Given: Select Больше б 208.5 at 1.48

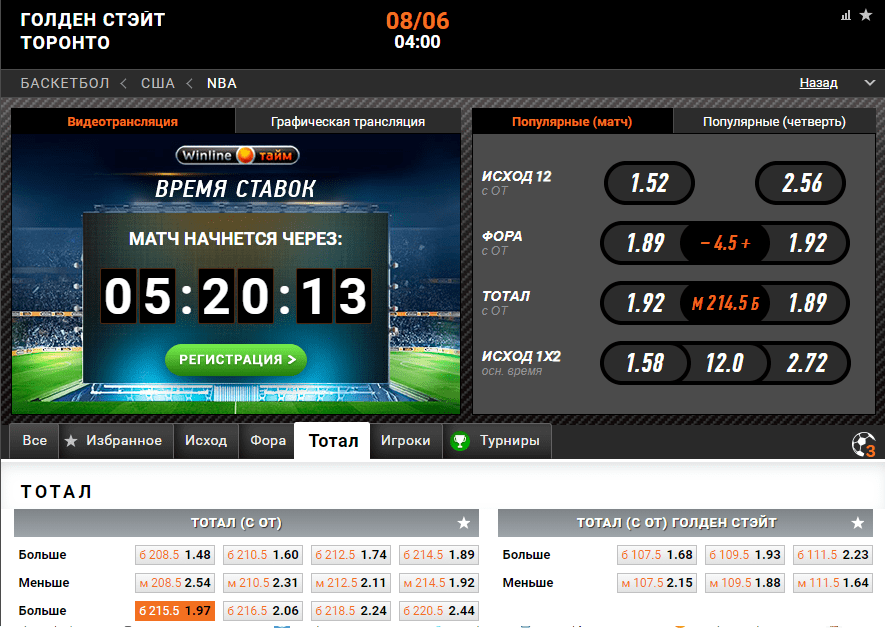Looking at the screenshot, I should point(175,555).
